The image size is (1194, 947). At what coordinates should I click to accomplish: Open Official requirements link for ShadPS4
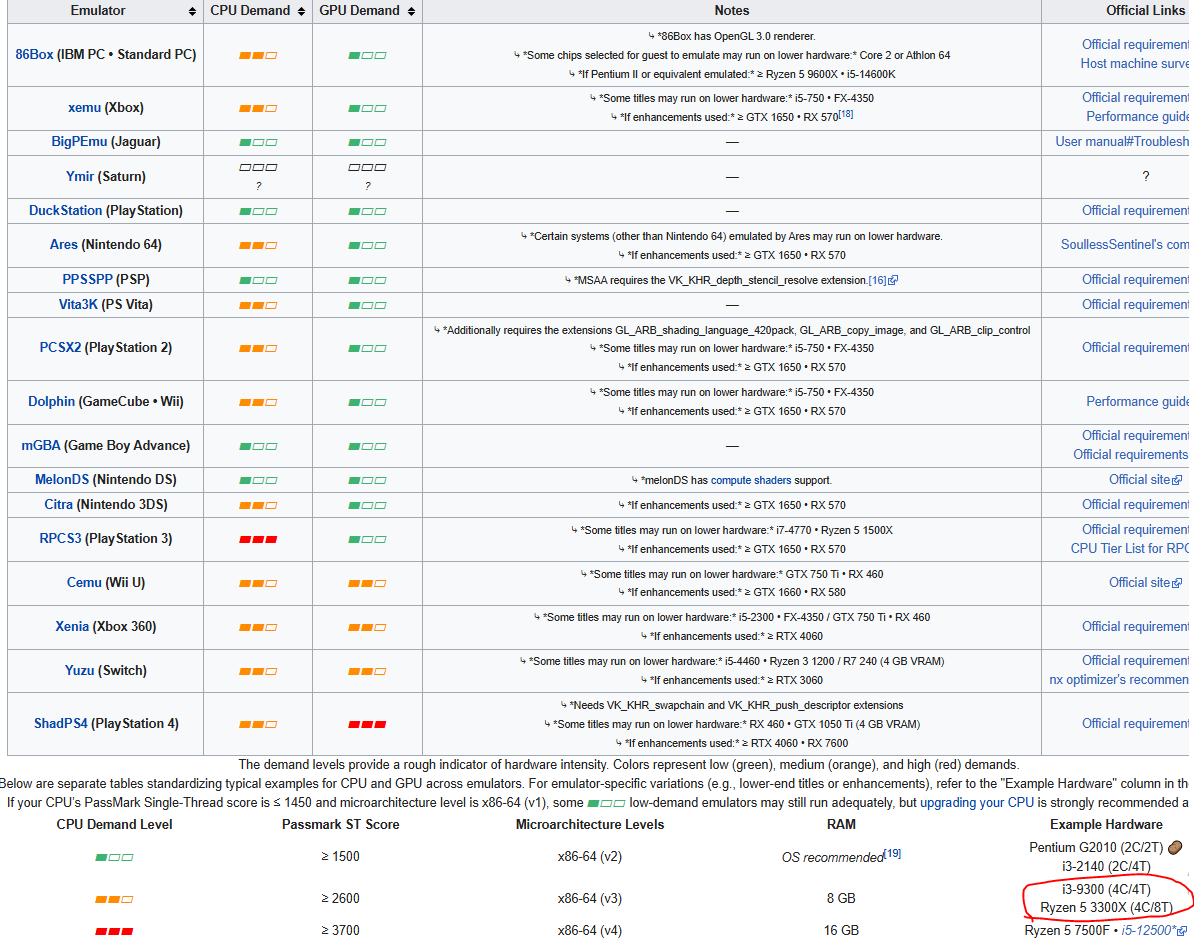coord(1135,724)
